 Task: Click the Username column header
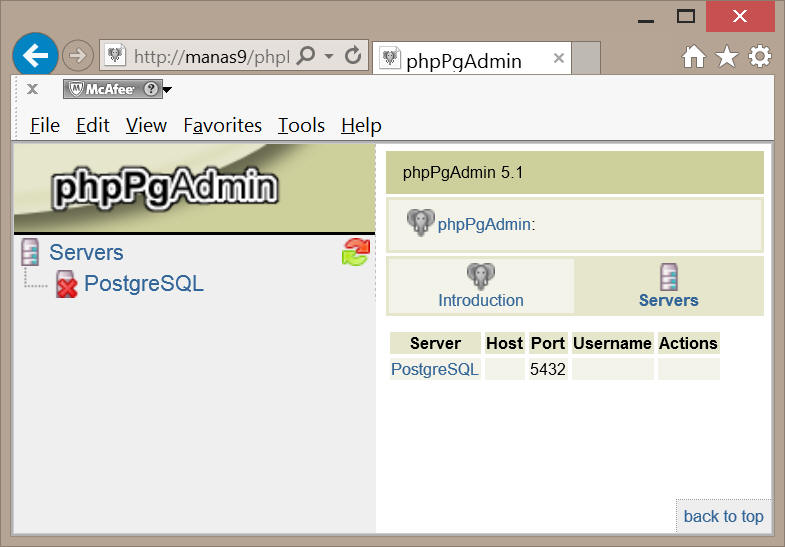point(613,343)
